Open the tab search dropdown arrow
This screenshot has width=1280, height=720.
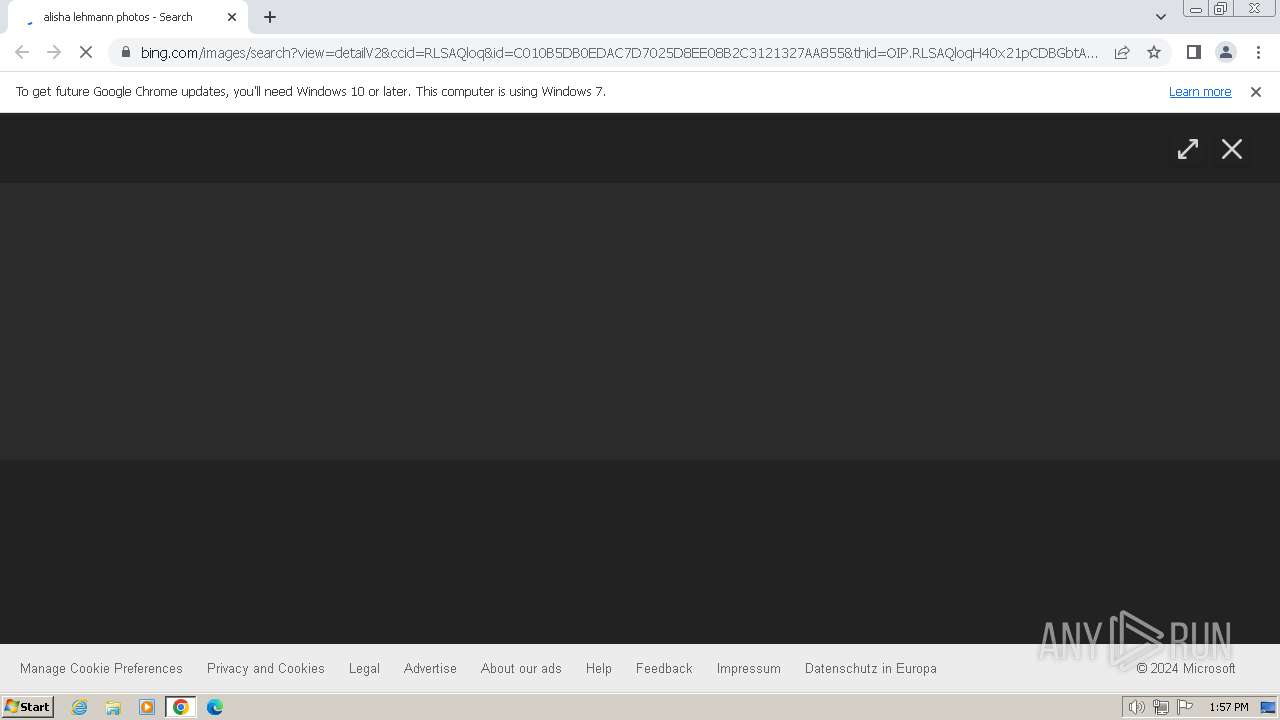pyautogui.click(x=1160, y=17)
